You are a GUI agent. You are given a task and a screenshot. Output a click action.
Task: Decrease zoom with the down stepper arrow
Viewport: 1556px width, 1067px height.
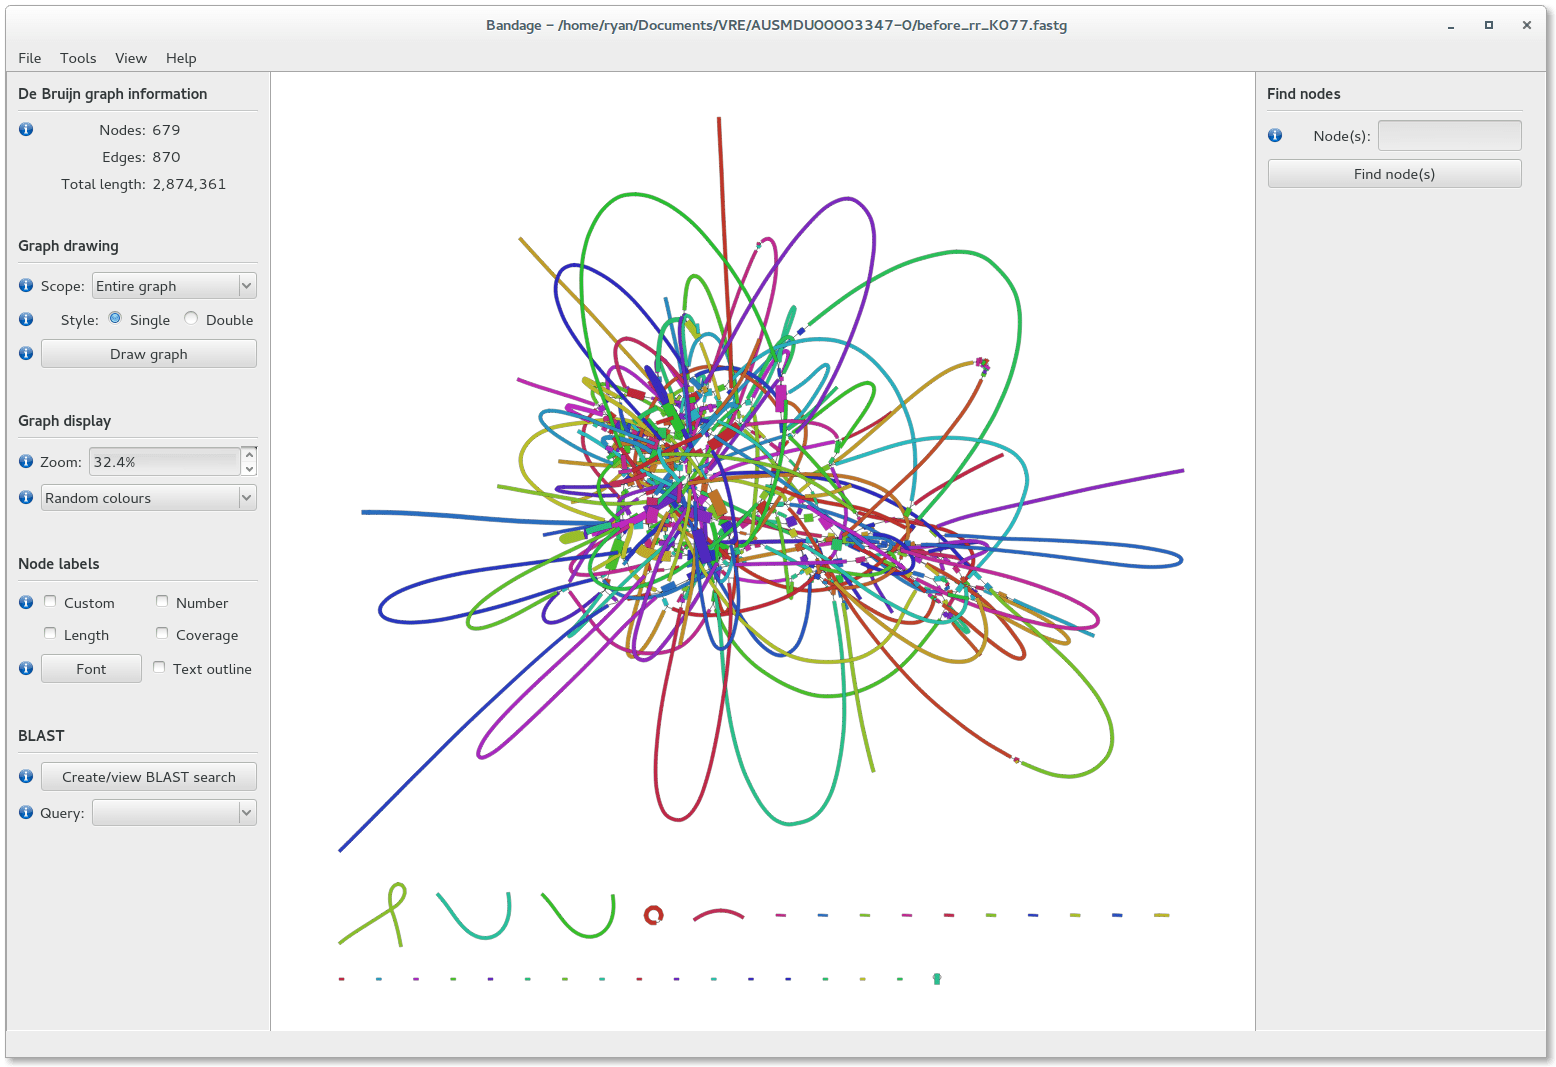[249, 469]
